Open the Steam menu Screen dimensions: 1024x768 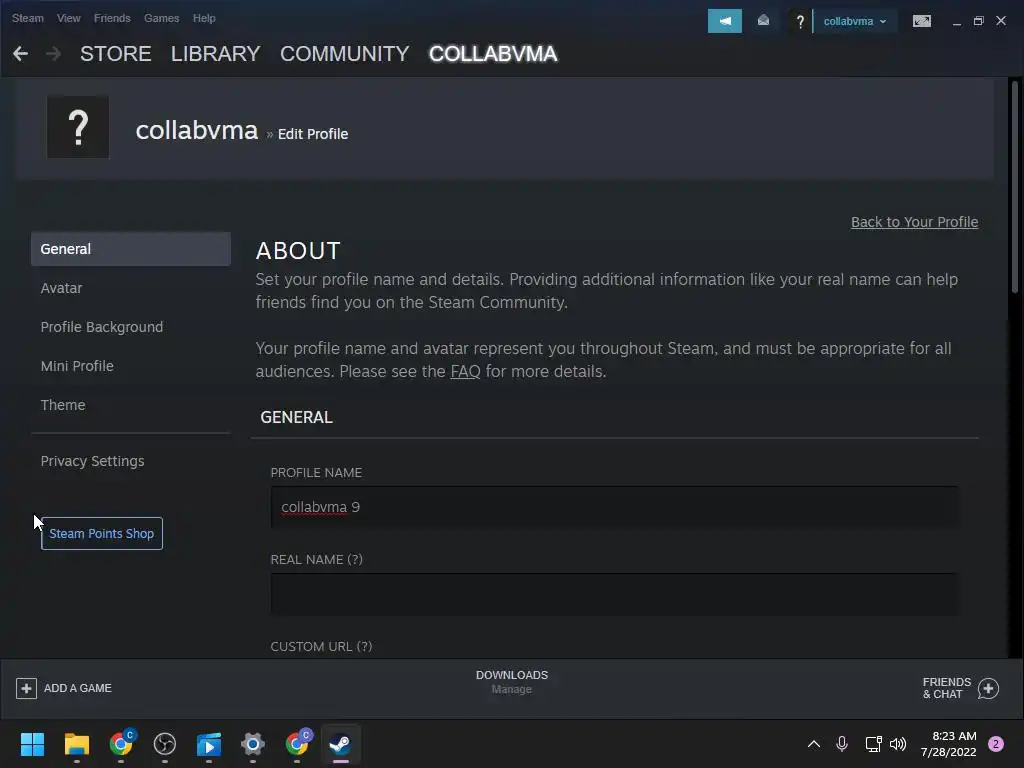point(27,18)
